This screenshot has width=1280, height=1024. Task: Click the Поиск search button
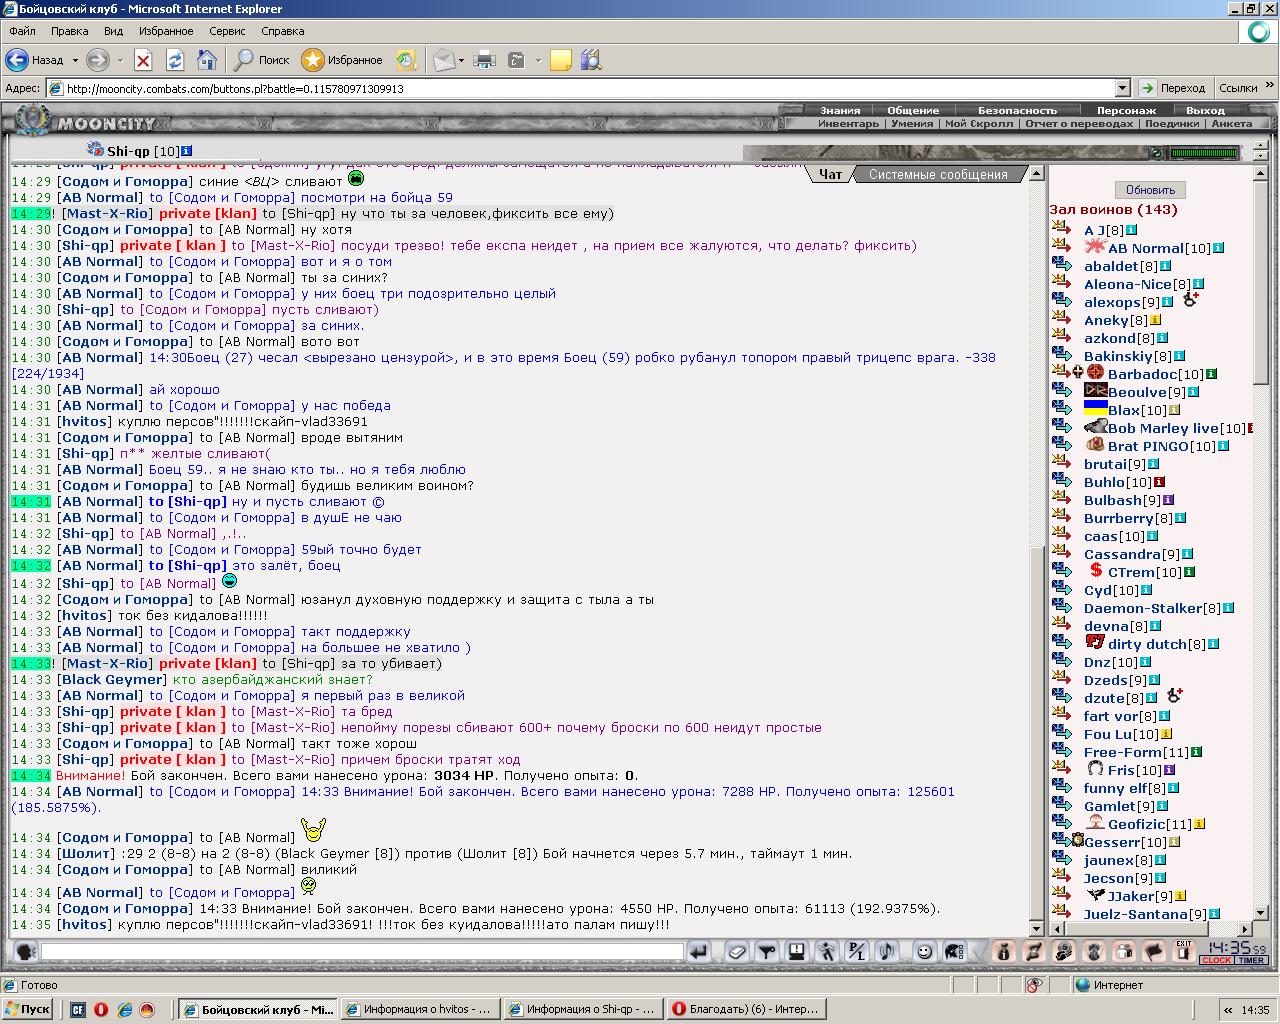[262, 60]
